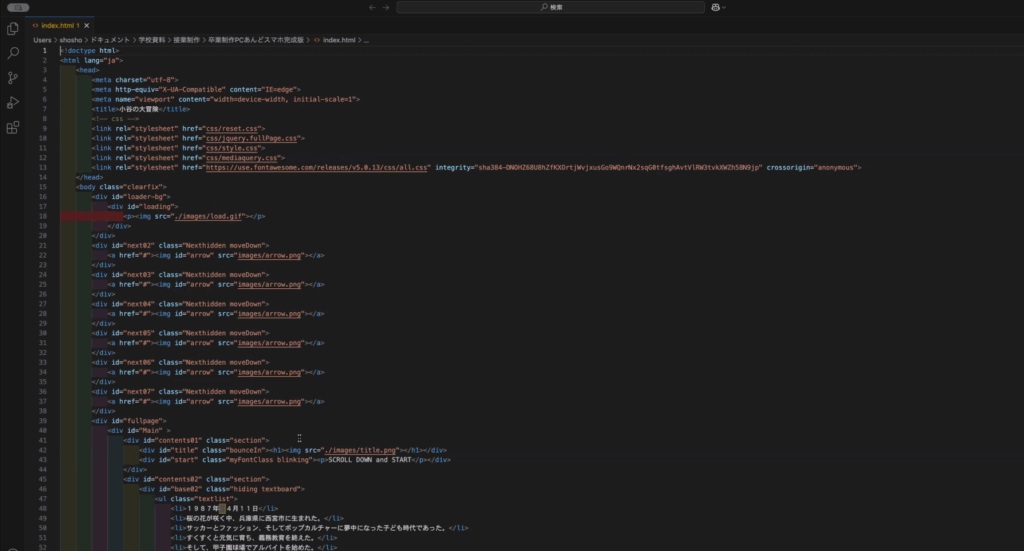Open the Source Control view
The image size is (1024, 551).
tap(13, 78)
